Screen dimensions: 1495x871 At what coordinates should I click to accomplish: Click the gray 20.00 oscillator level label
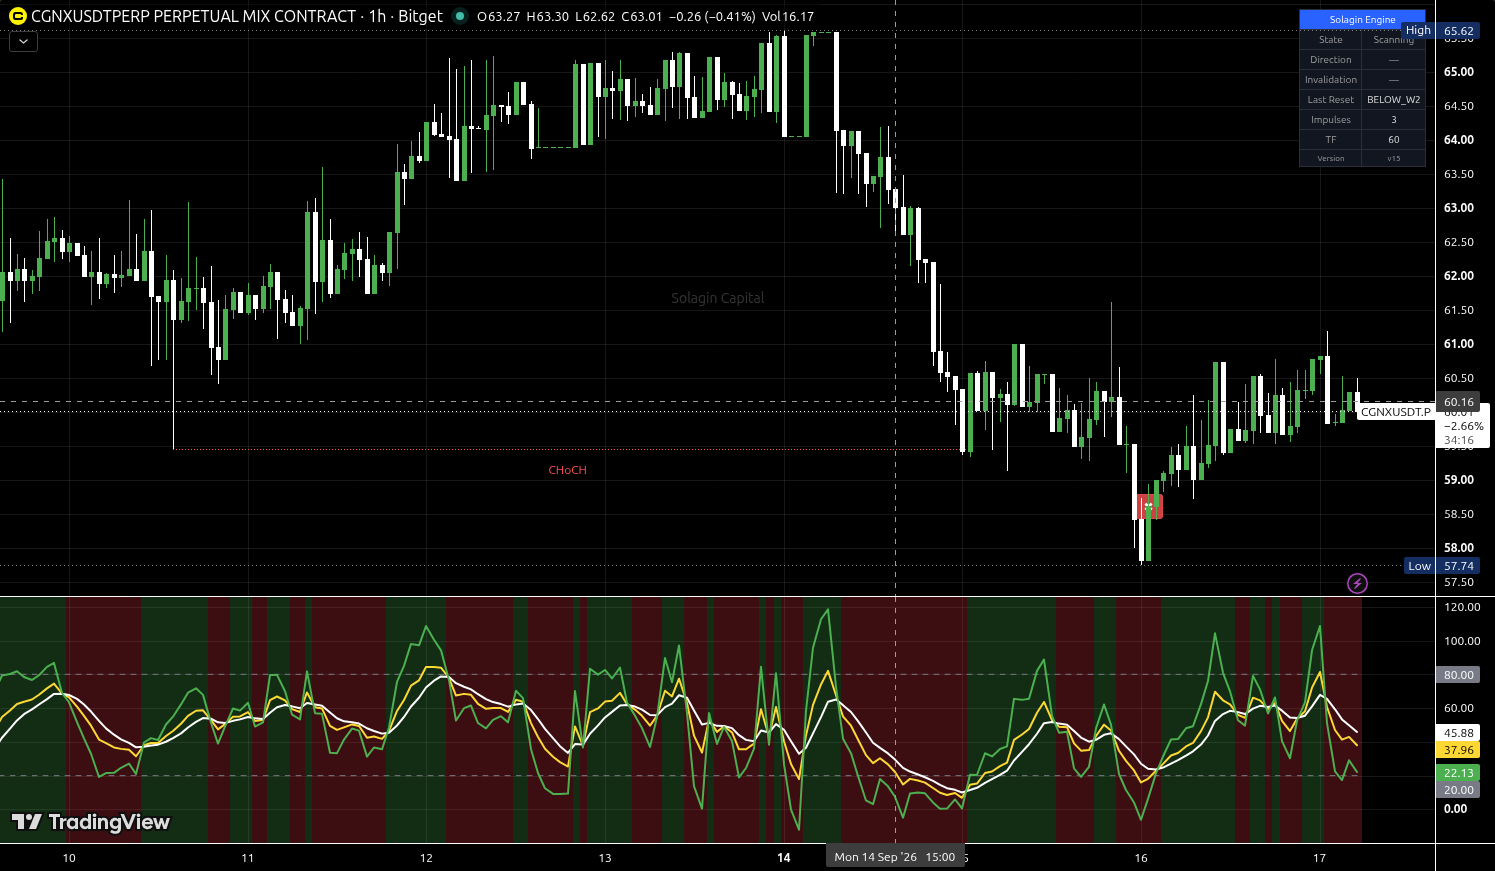click(1458, 790)
